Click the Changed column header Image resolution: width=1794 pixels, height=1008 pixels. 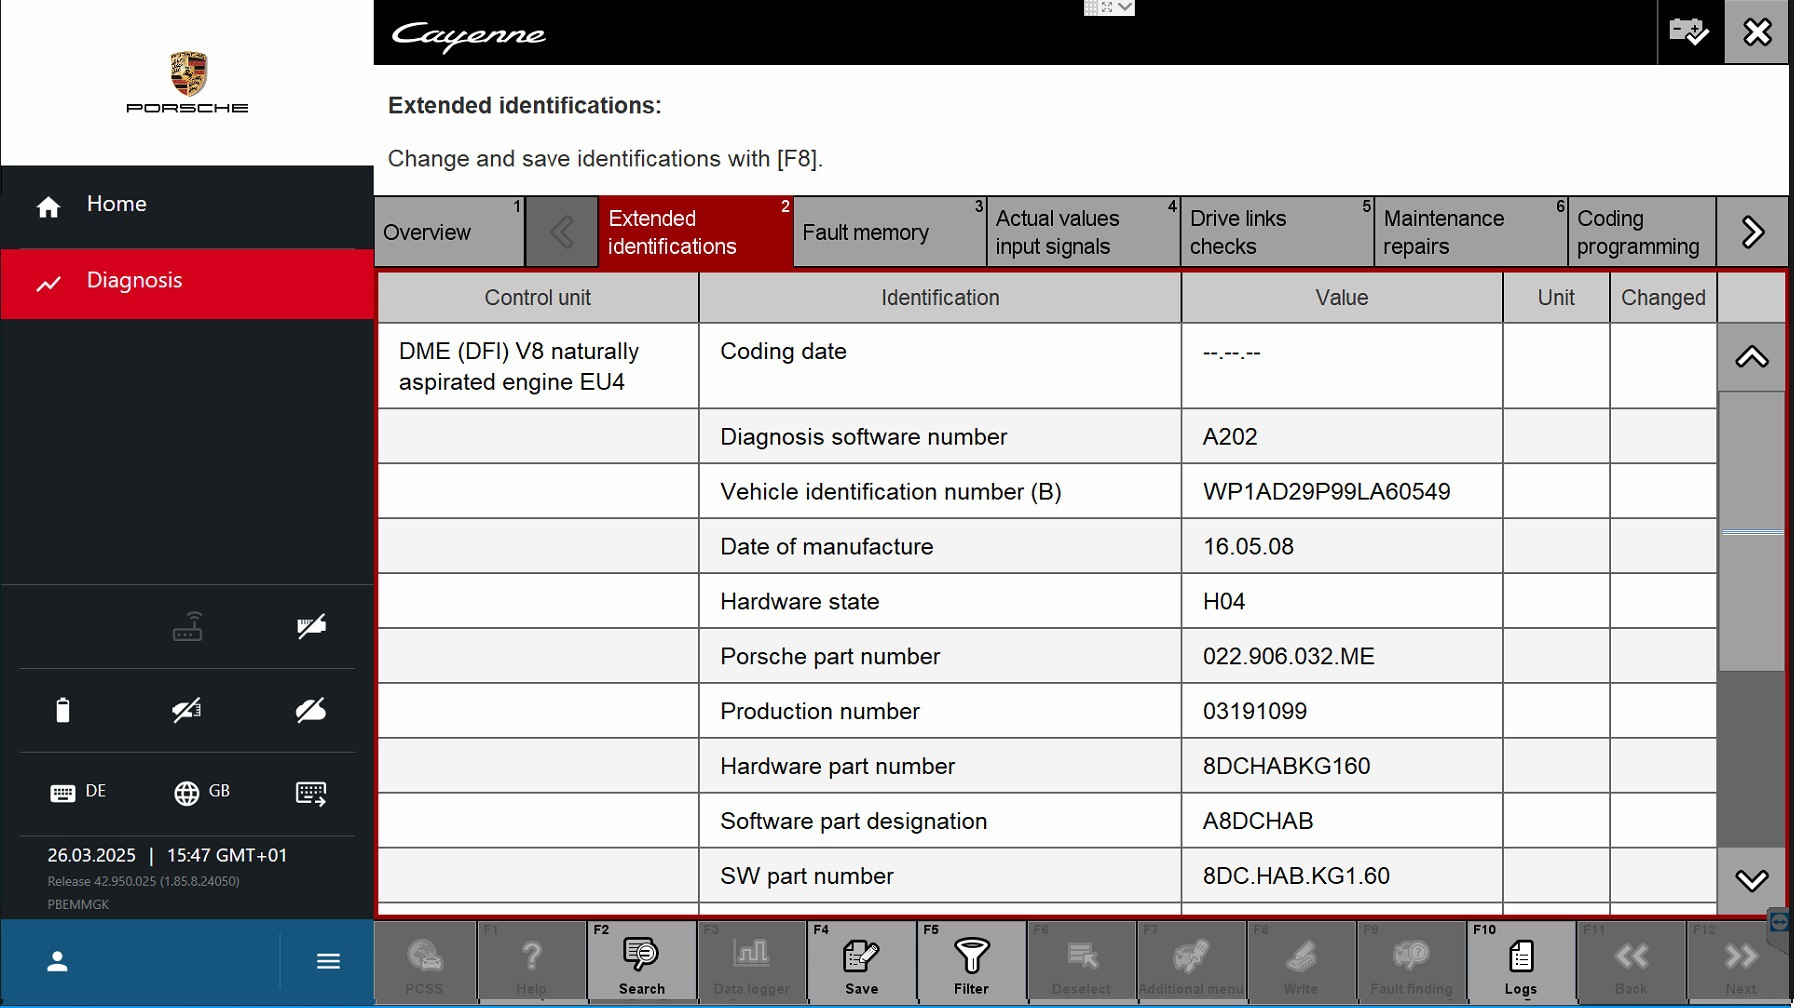pos(1663,298)
